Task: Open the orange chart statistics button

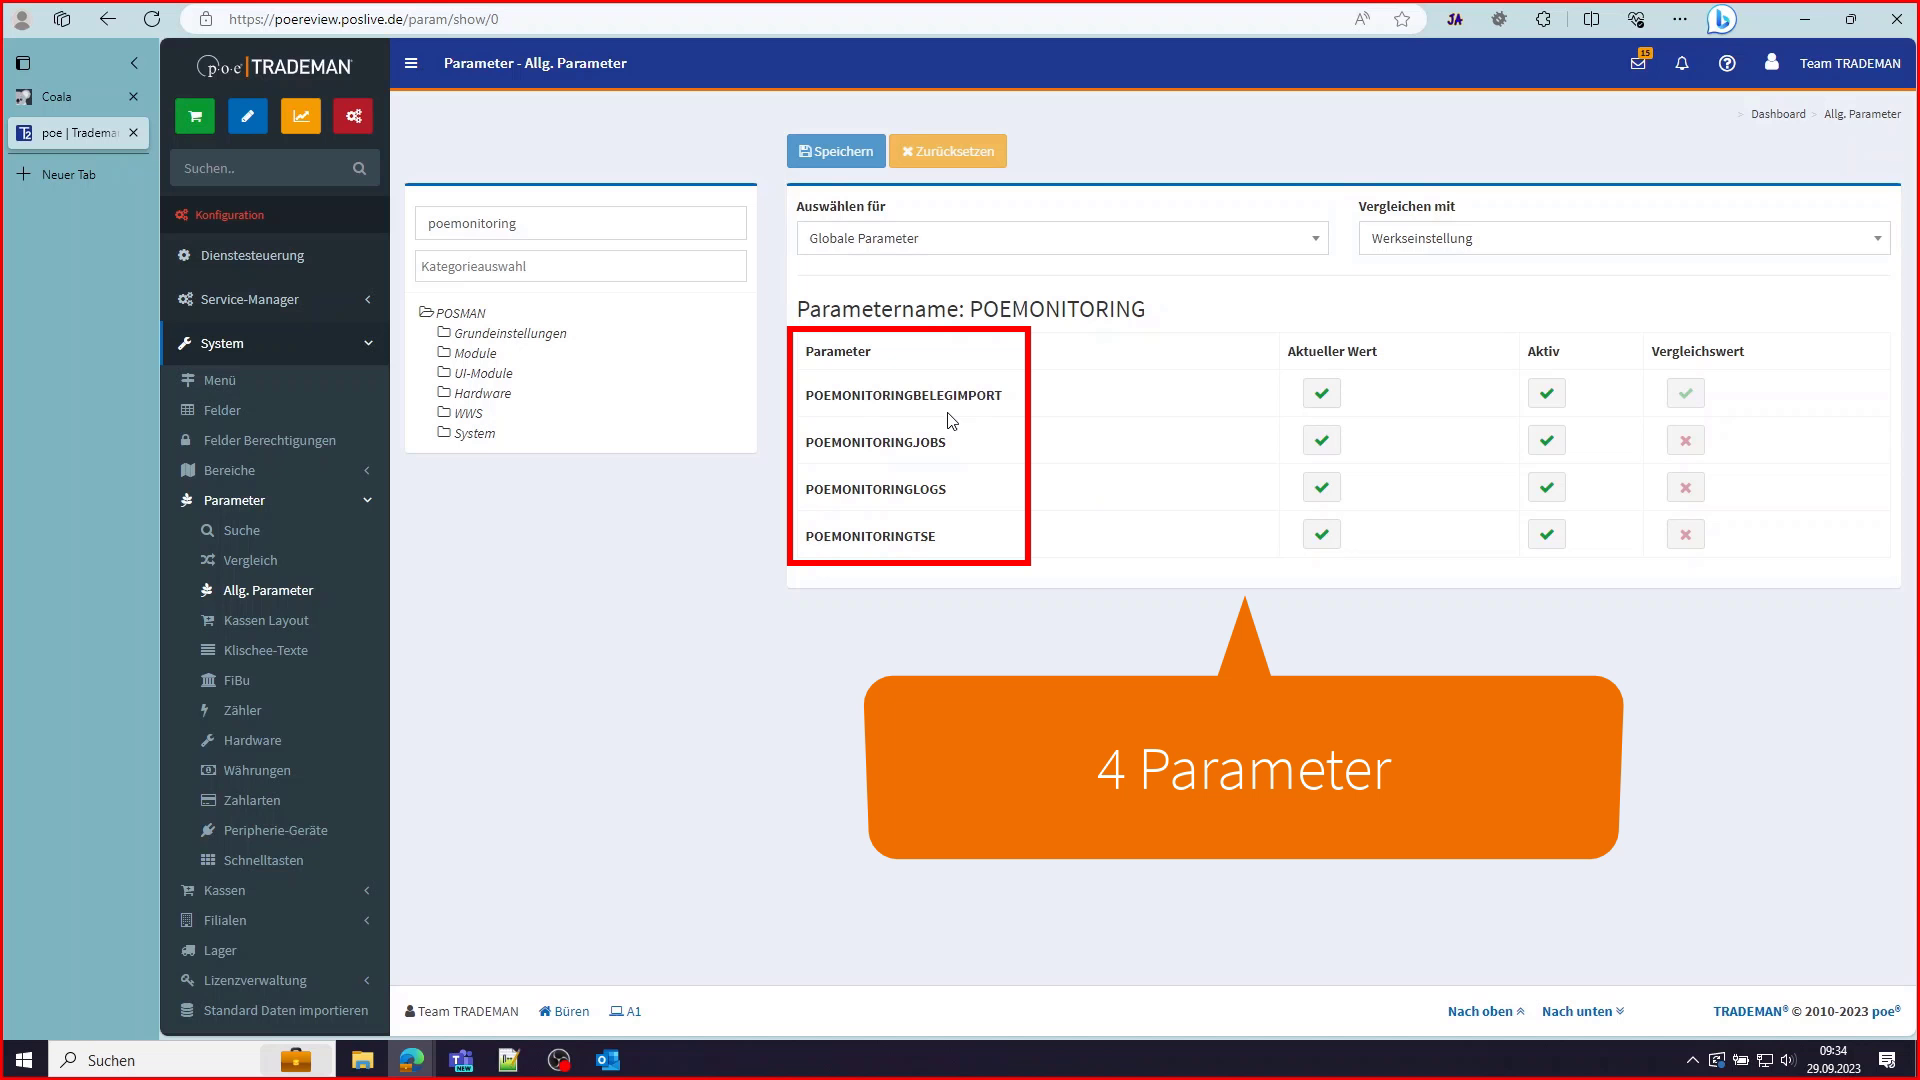Action: (x=301, y=116)
